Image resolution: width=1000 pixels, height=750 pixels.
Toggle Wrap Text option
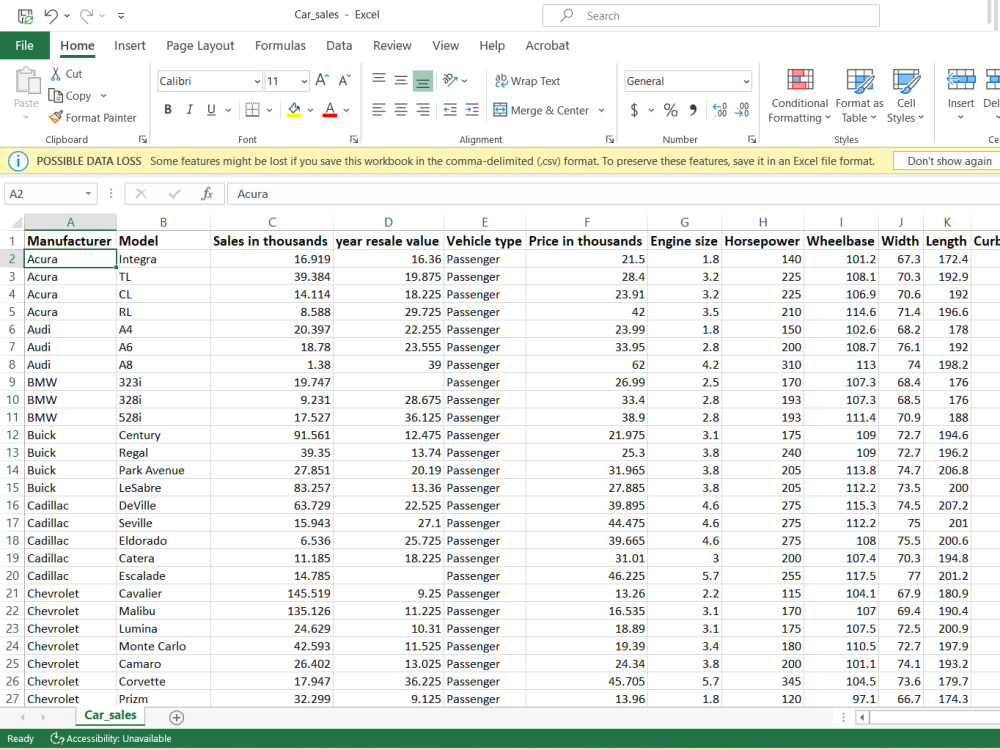pos(527,81)
